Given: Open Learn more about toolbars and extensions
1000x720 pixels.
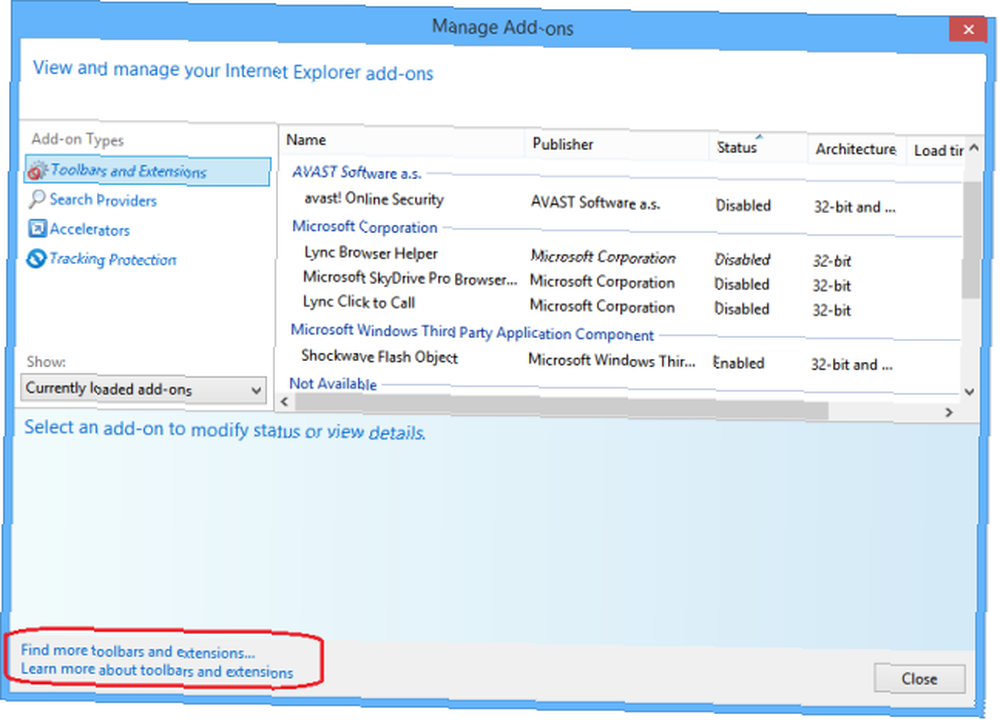Looking at the screenshot, I should point(157,670).
